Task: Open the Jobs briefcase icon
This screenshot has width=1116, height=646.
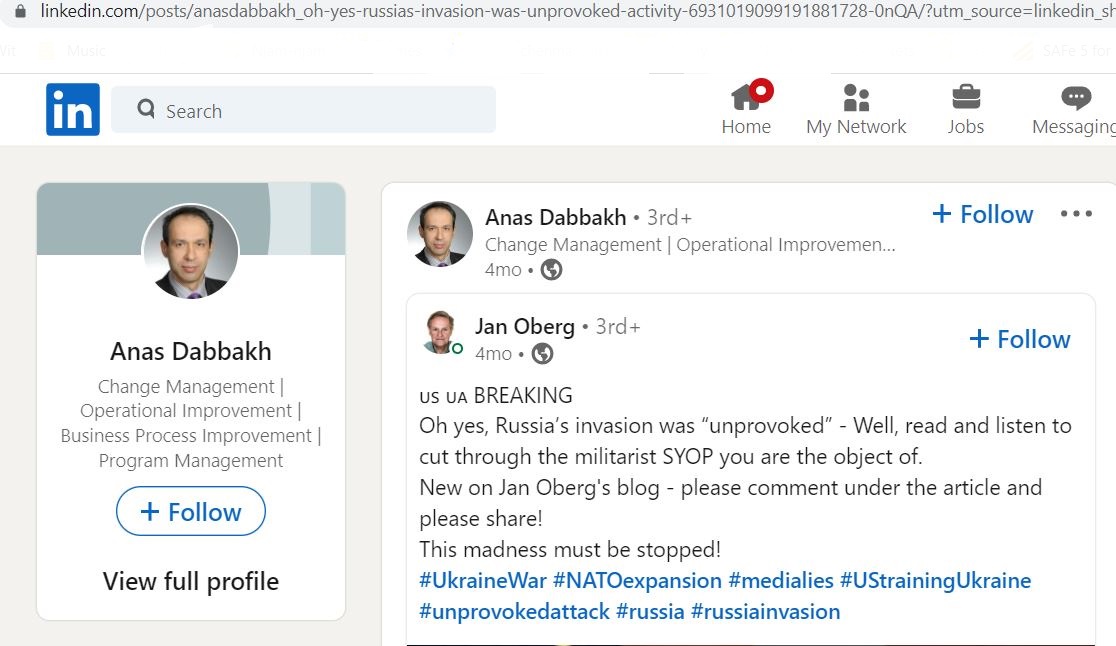Action: tap(966, 97)
